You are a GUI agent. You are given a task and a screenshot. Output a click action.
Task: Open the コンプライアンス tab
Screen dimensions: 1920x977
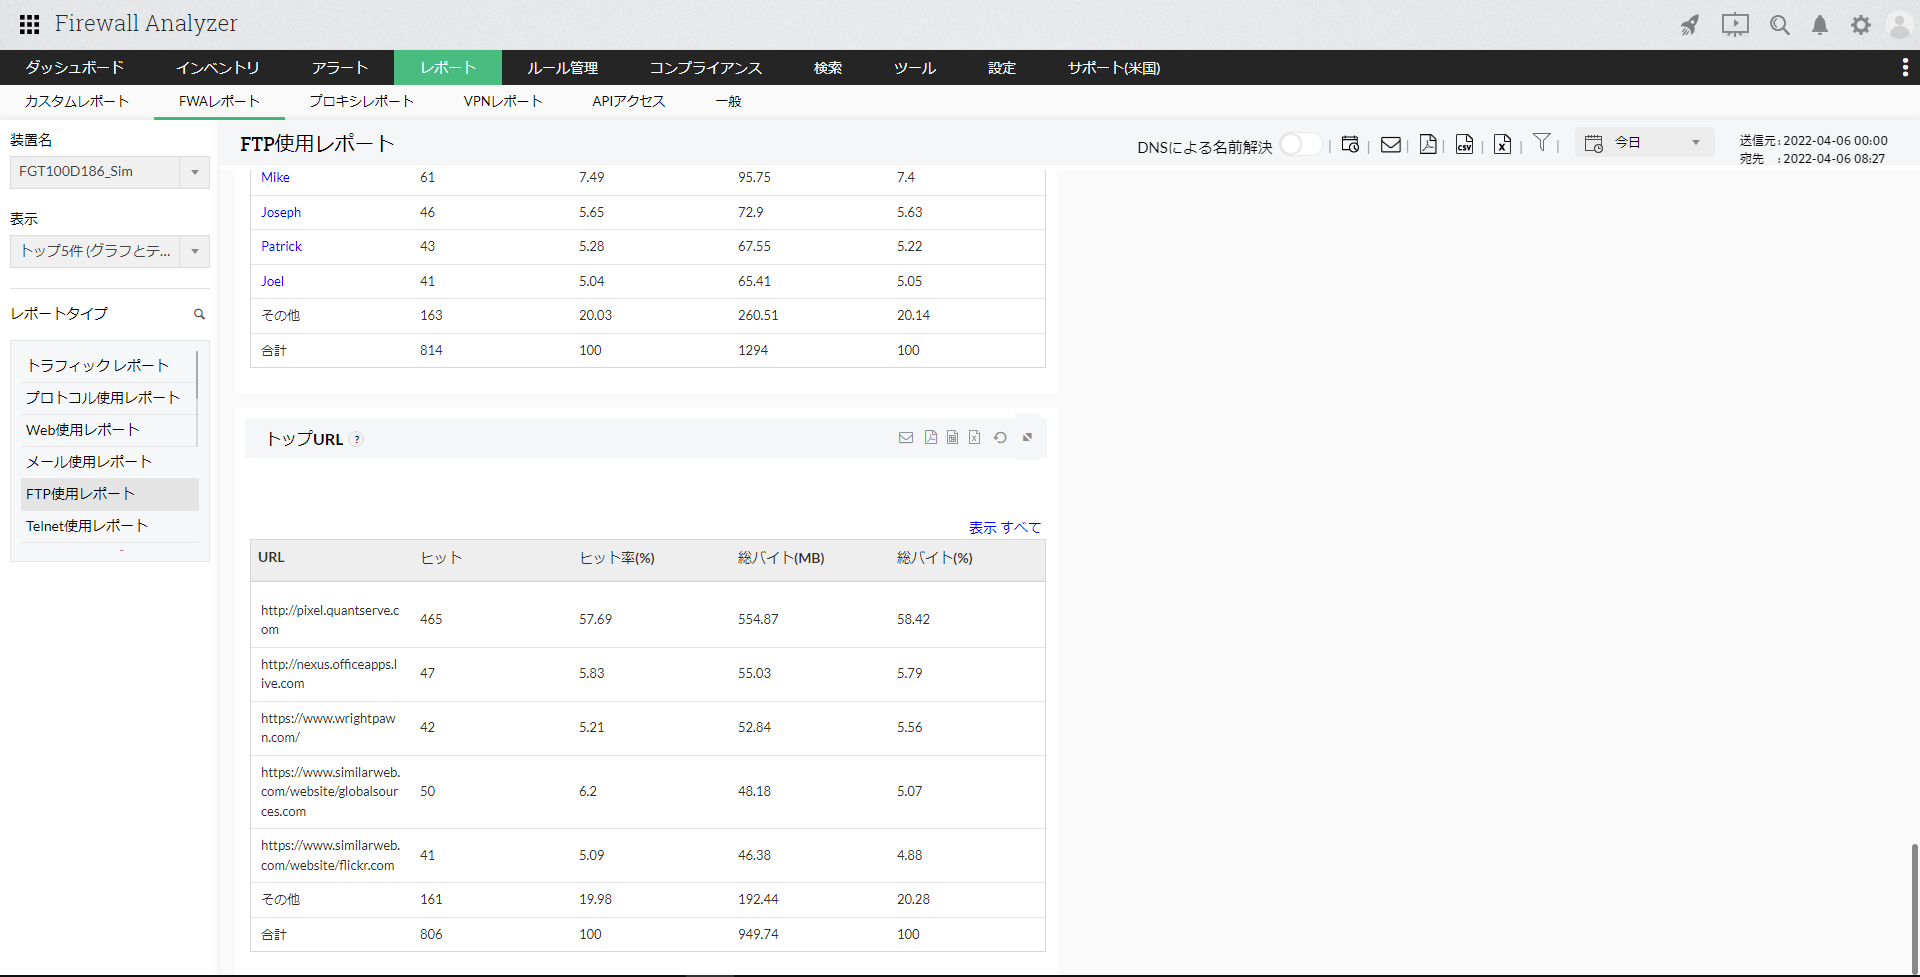[x=706, y=68]
